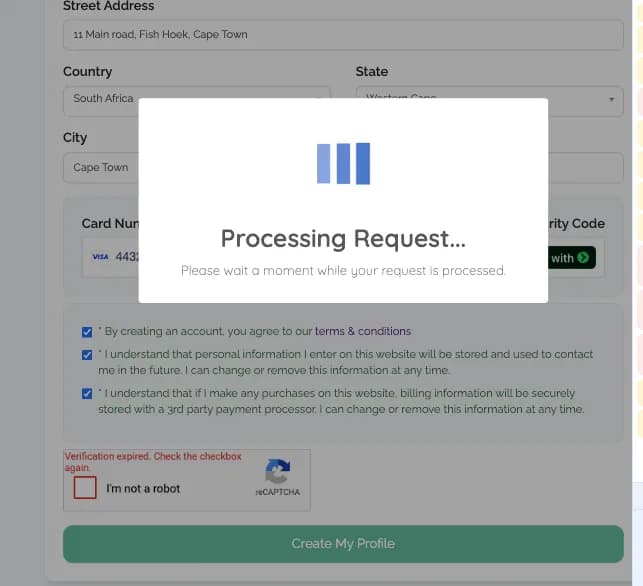This screenshot has width=643, height=586.
Task: Click the City field label
Action: (75, 138)
